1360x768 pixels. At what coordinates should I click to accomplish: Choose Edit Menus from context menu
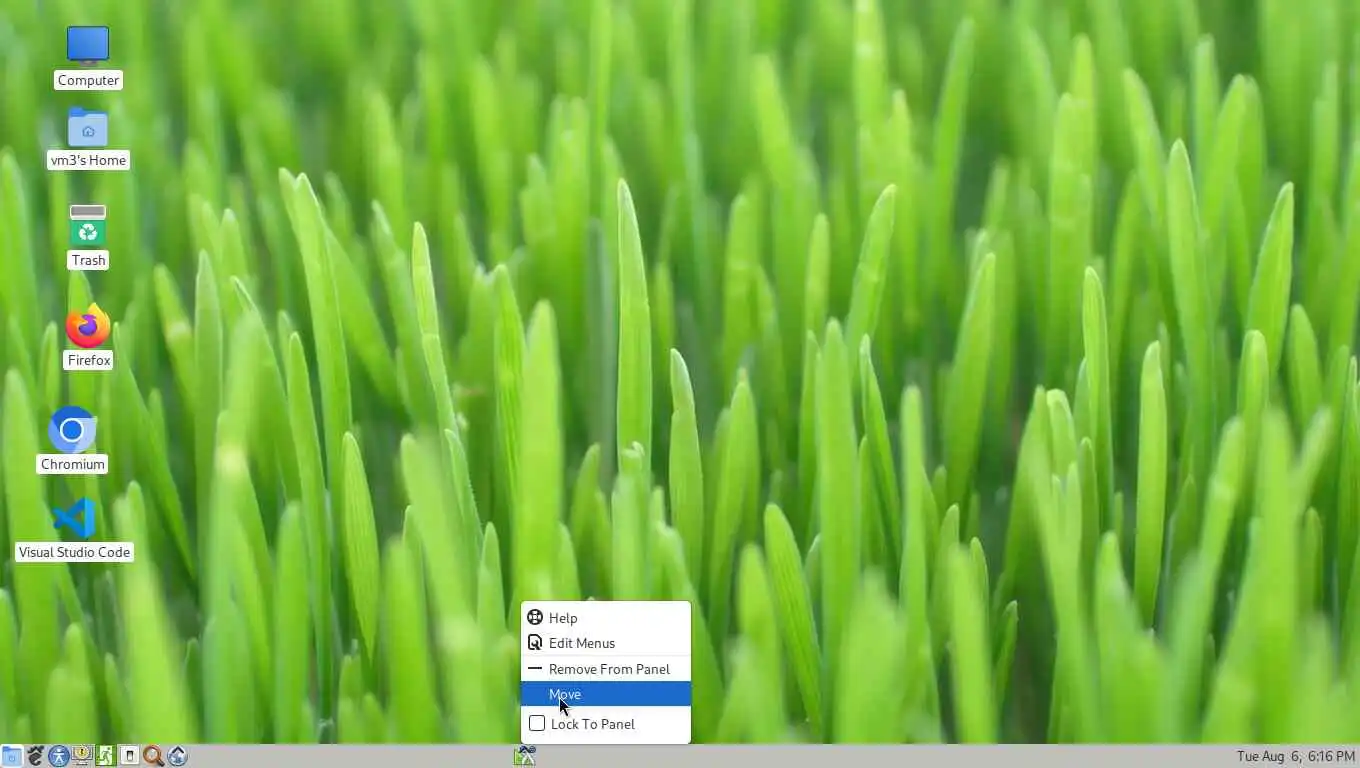[605, 643]
